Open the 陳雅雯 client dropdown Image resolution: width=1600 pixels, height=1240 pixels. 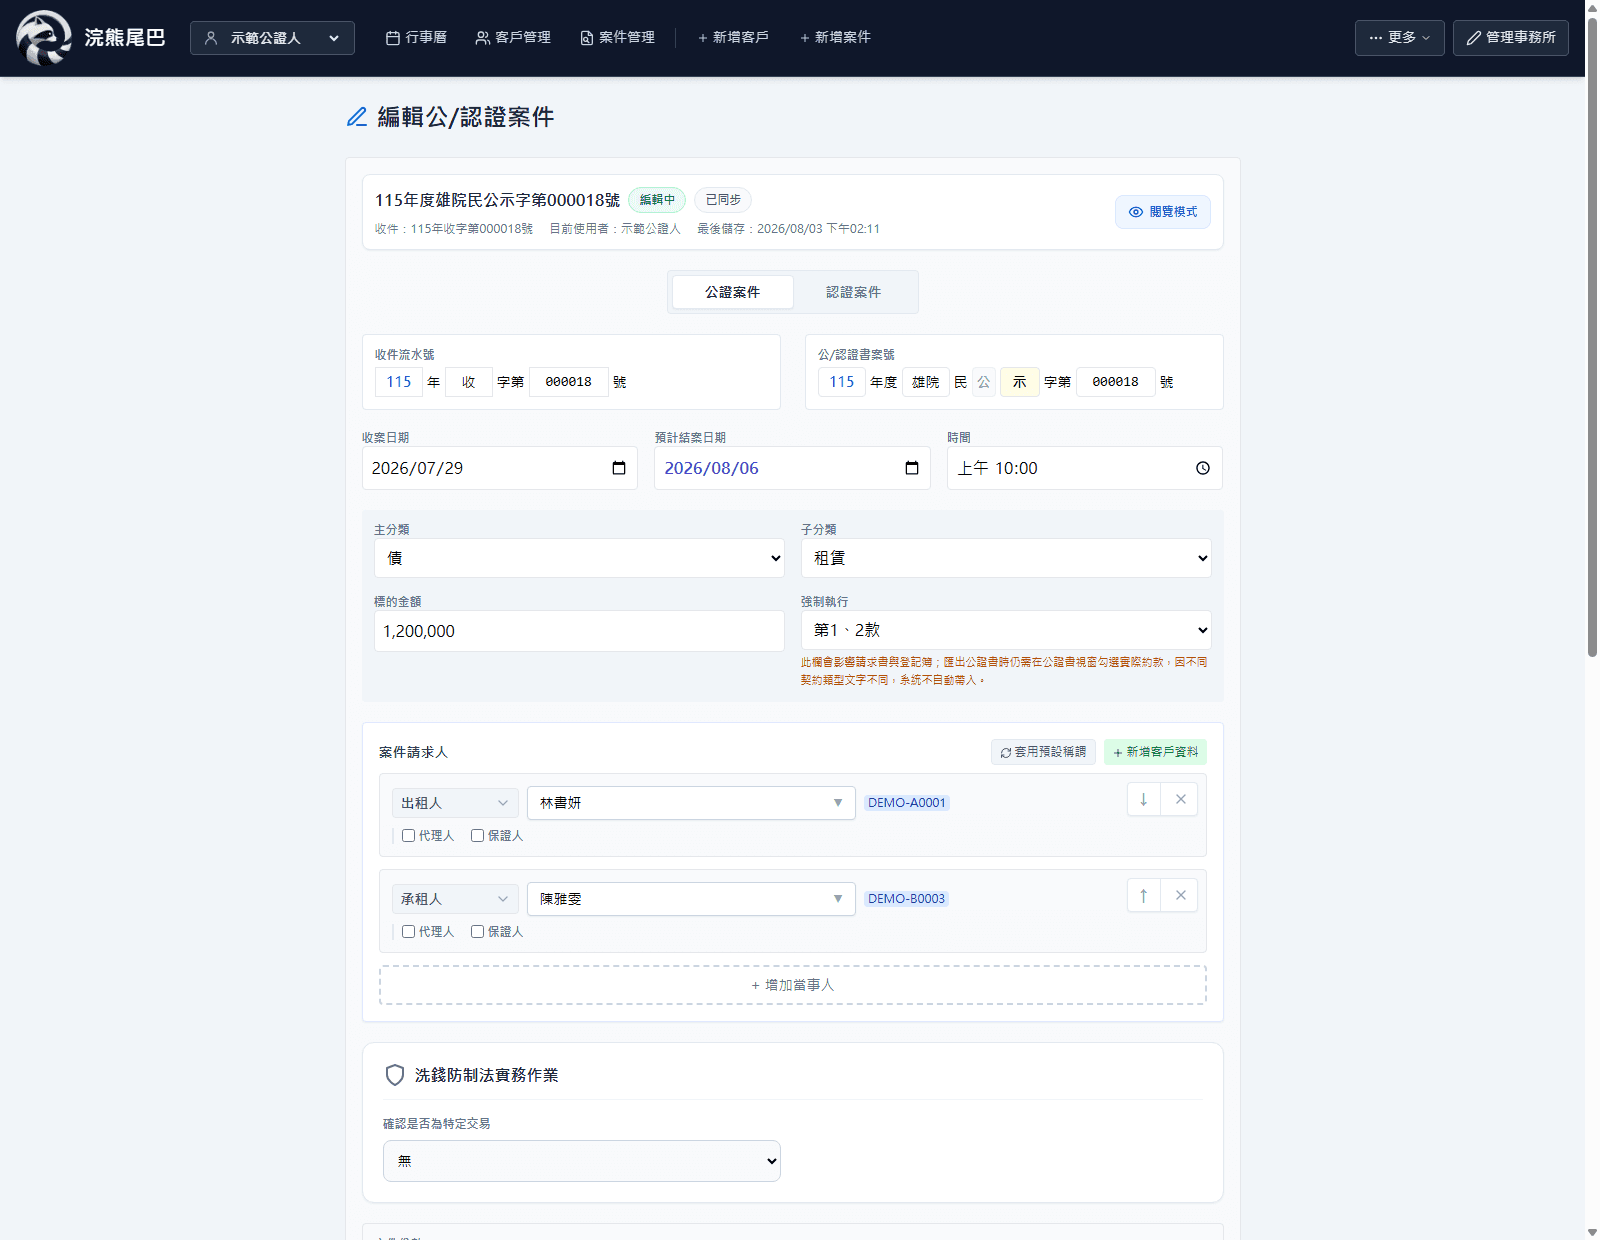691,899
